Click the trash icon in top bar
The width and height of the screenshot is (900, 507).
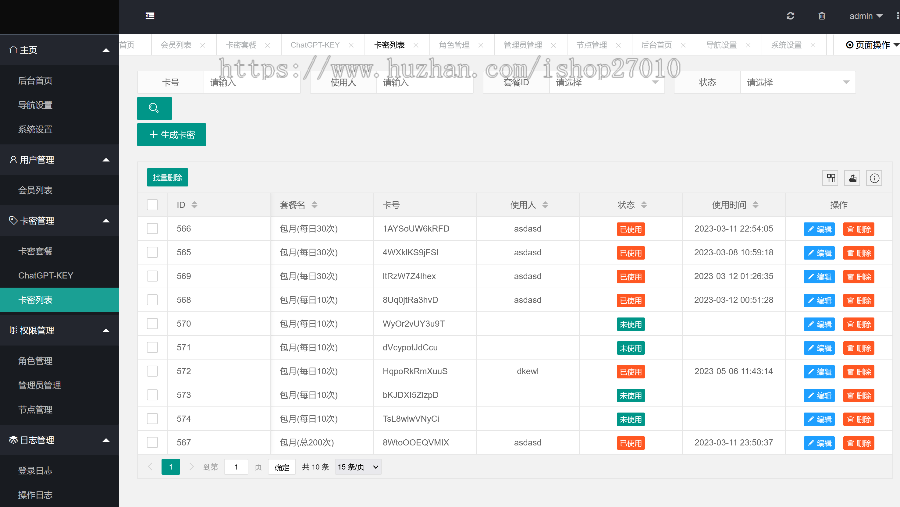822,16
